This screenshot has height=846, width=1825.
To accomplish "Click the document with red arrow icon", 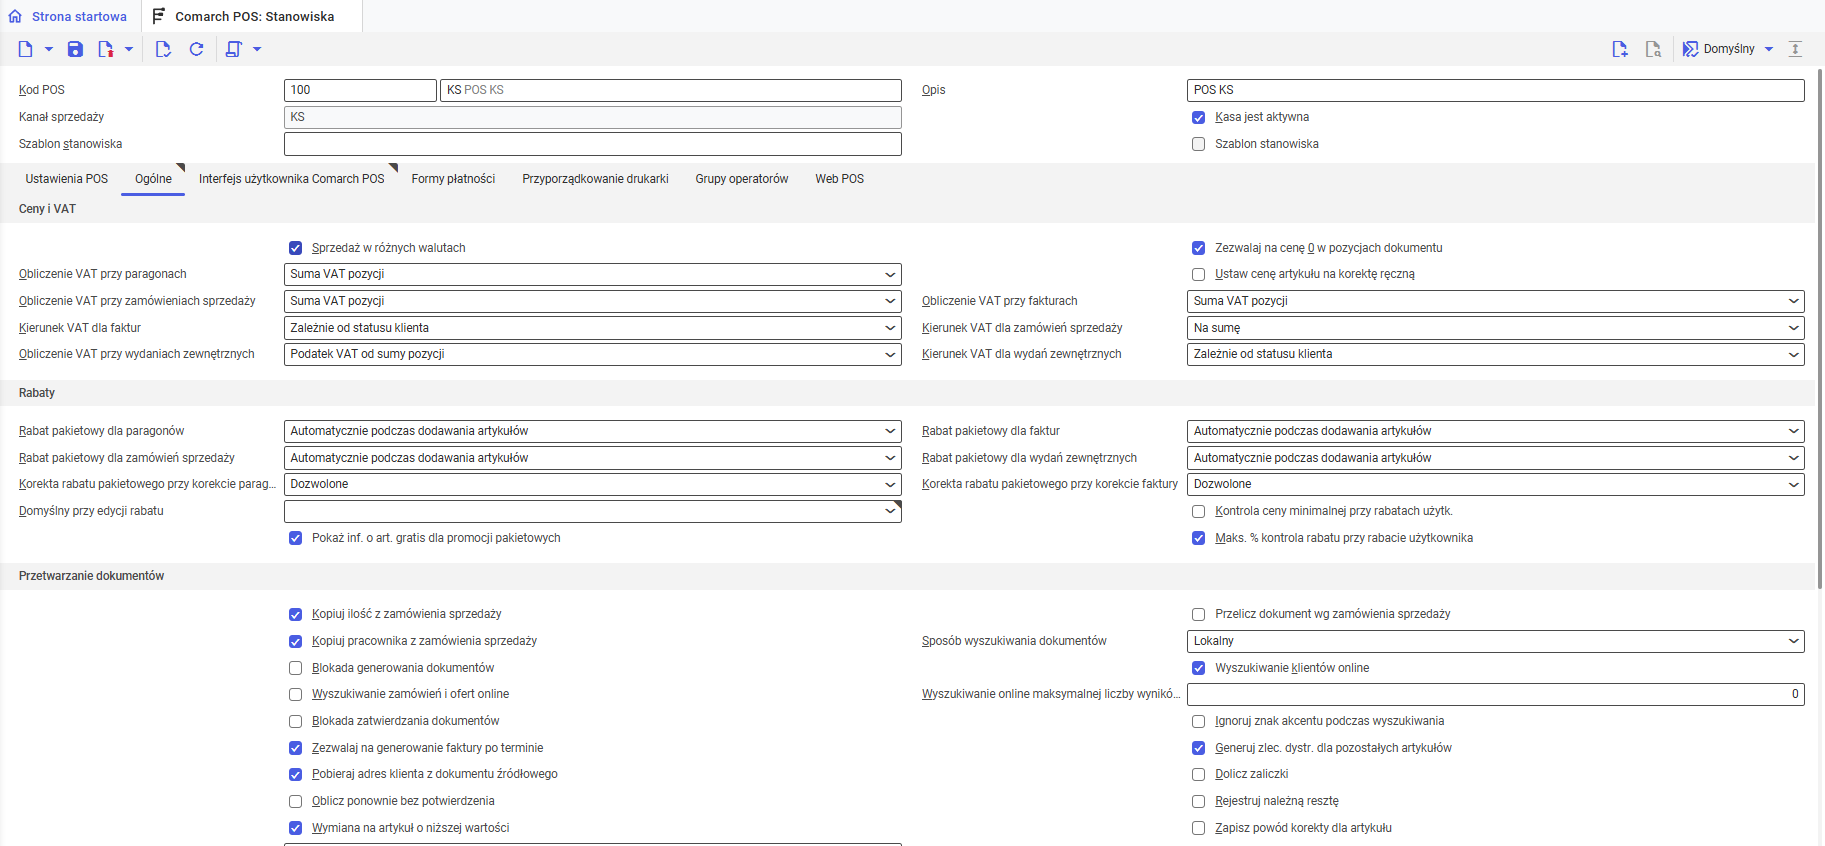I will 105,49.
